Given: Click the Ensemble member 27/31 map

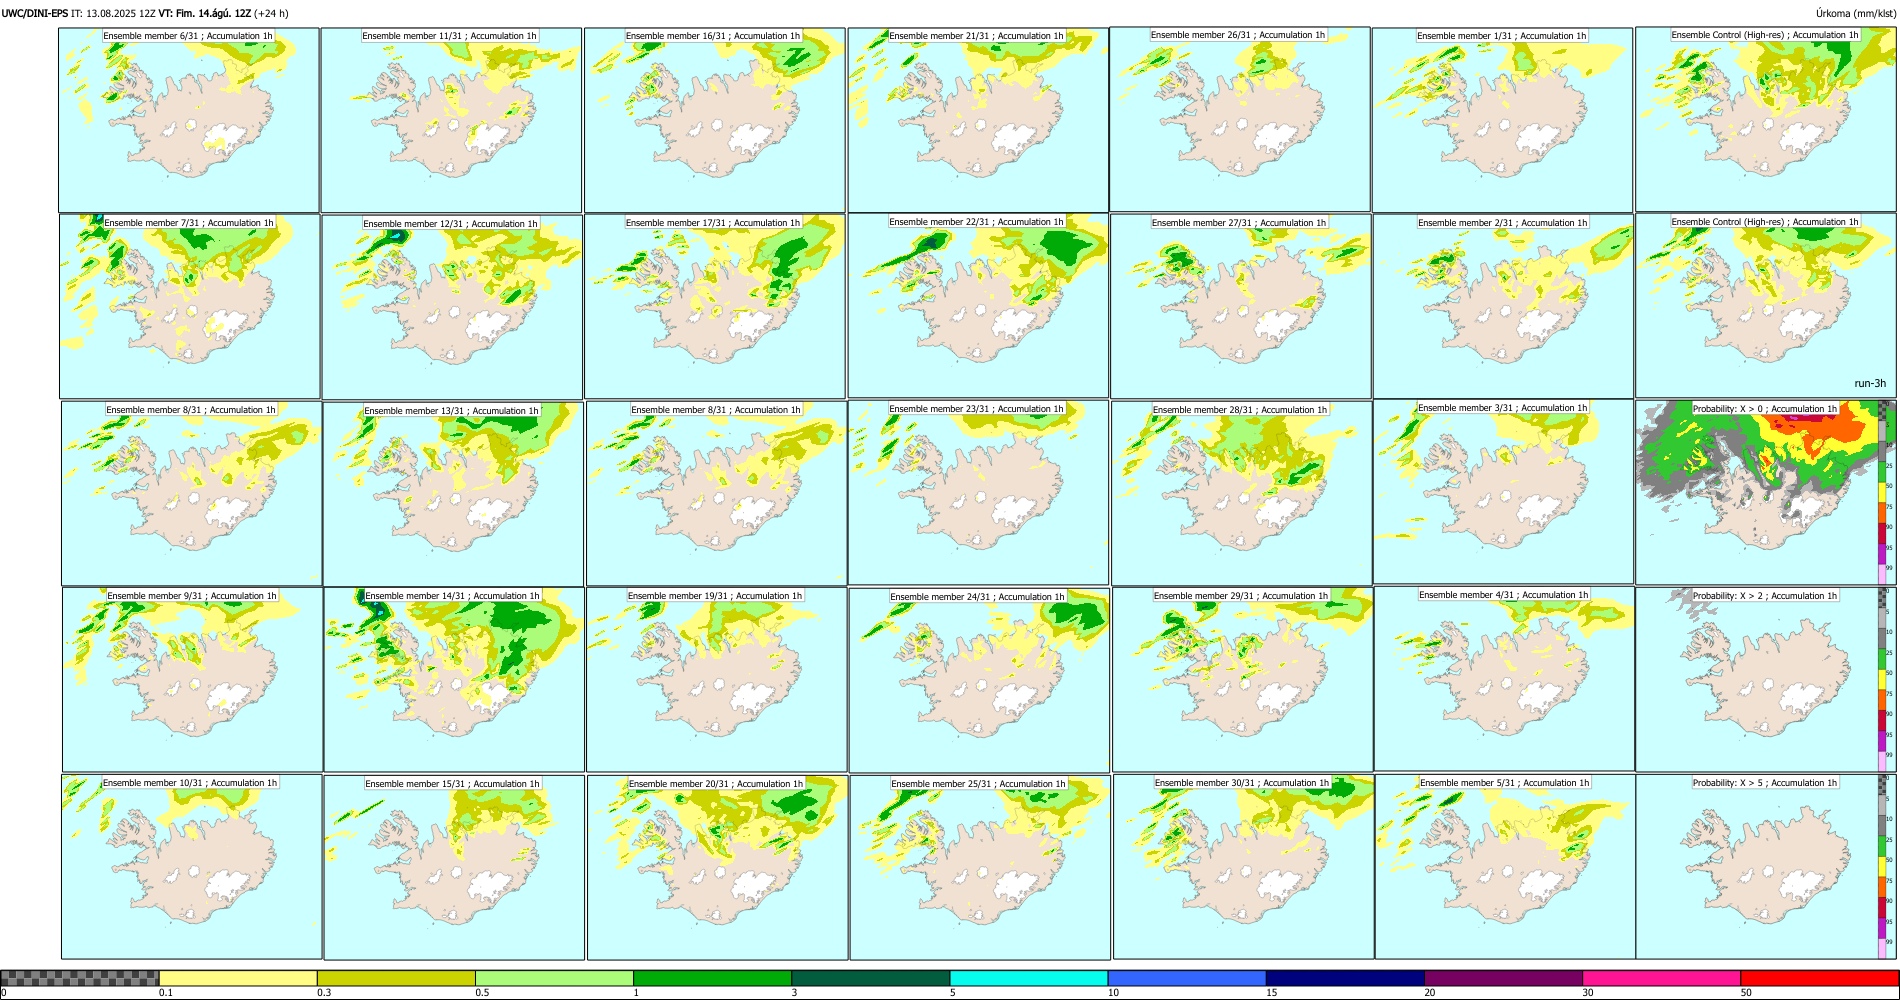Looking at the screenshot, I should pyautogui.click(x=1240, y=306).
